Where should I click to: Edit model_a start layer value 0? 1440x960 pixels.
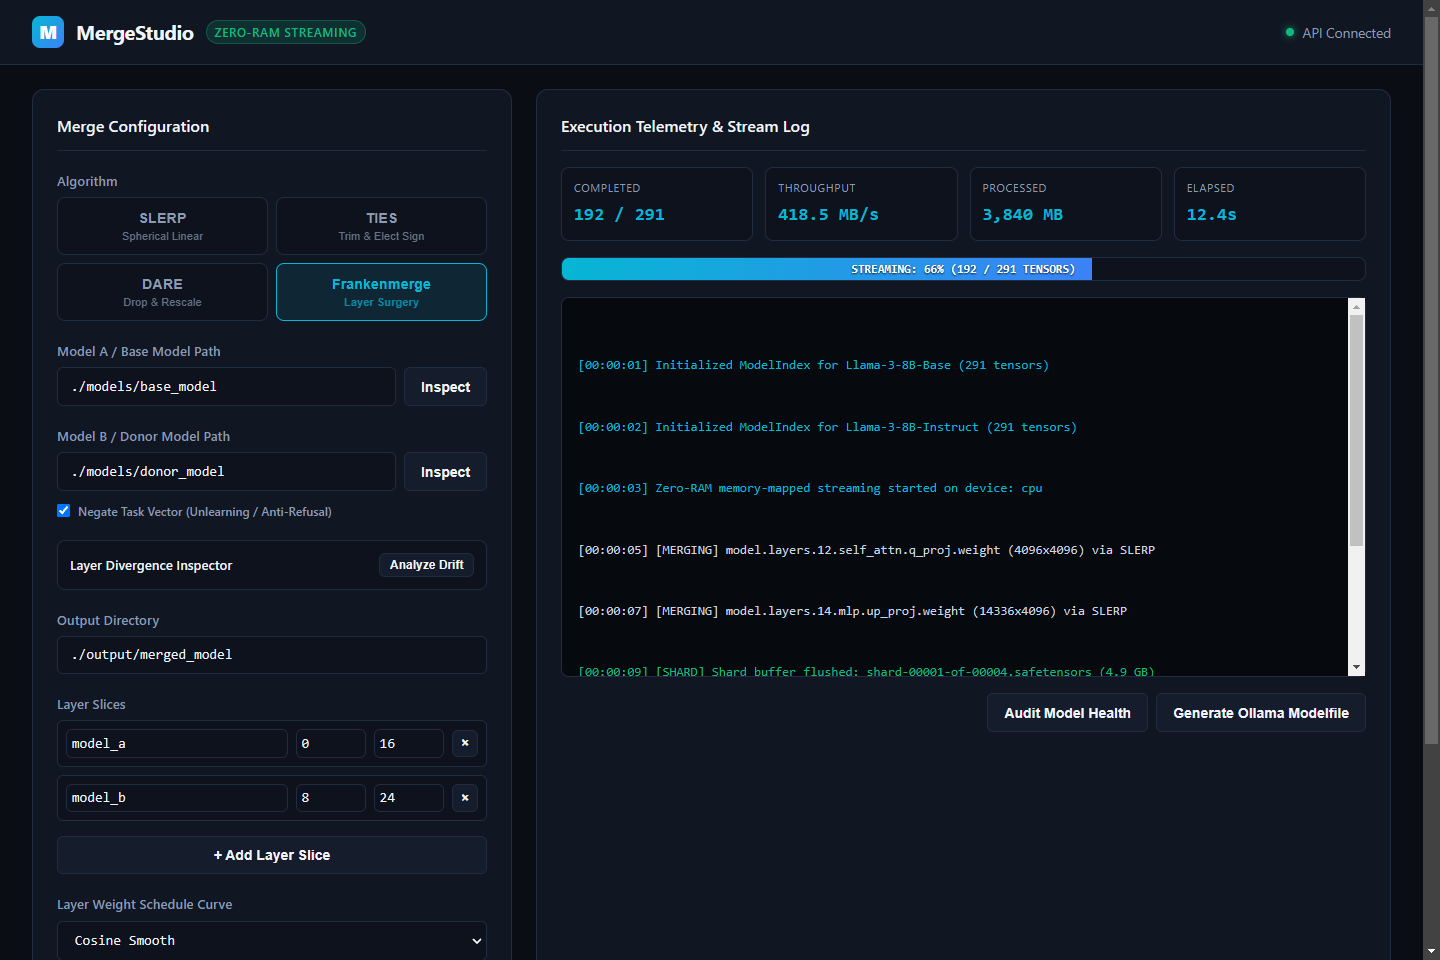click(x=331, y=743)
